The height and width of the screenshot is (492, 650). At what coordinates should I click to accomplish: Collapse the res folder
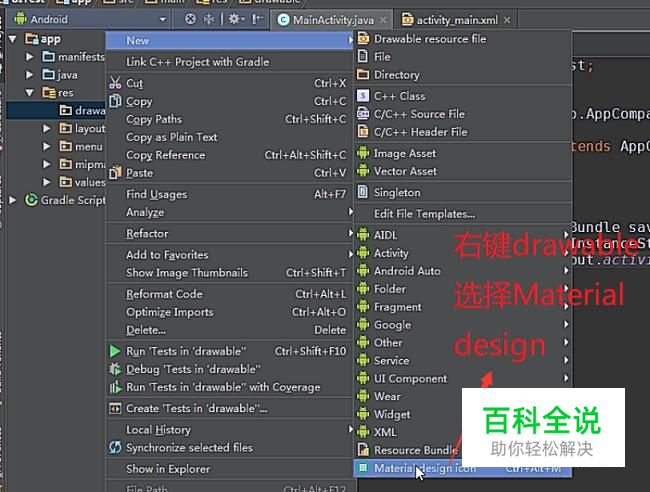(x=29, y=92)
